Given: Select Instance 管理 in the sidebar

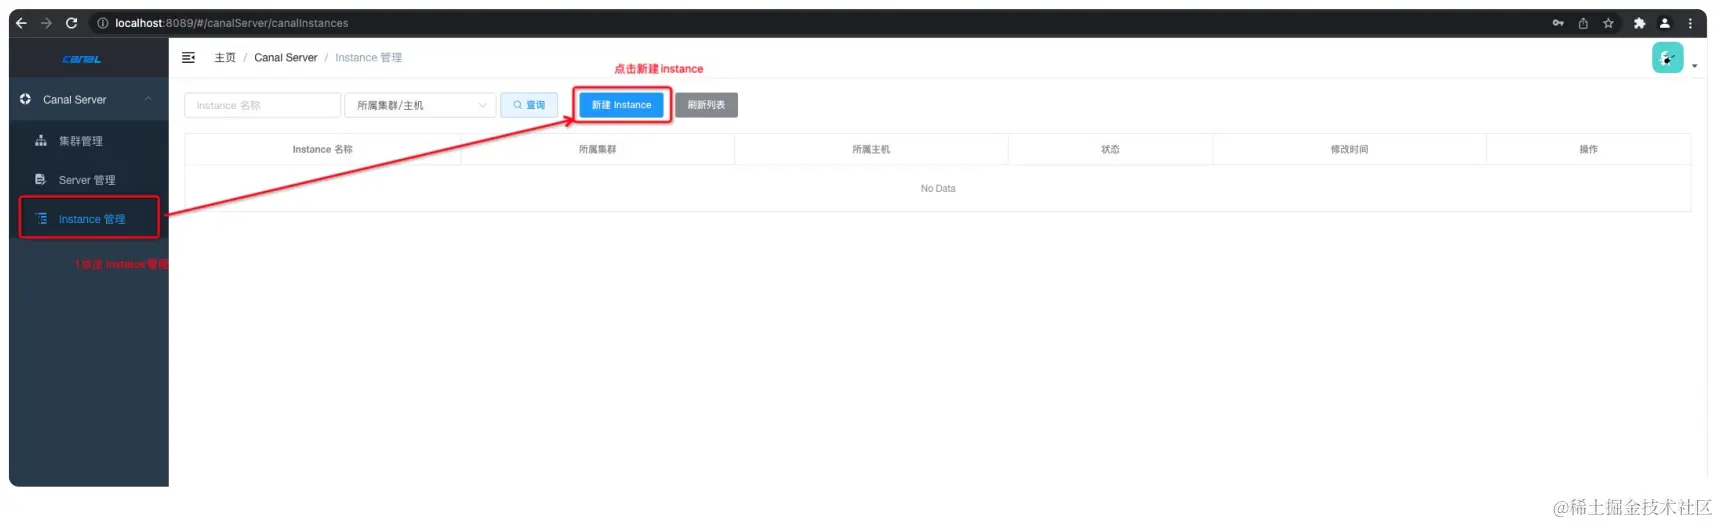Looking at the screenshot, I should point(88,219).
